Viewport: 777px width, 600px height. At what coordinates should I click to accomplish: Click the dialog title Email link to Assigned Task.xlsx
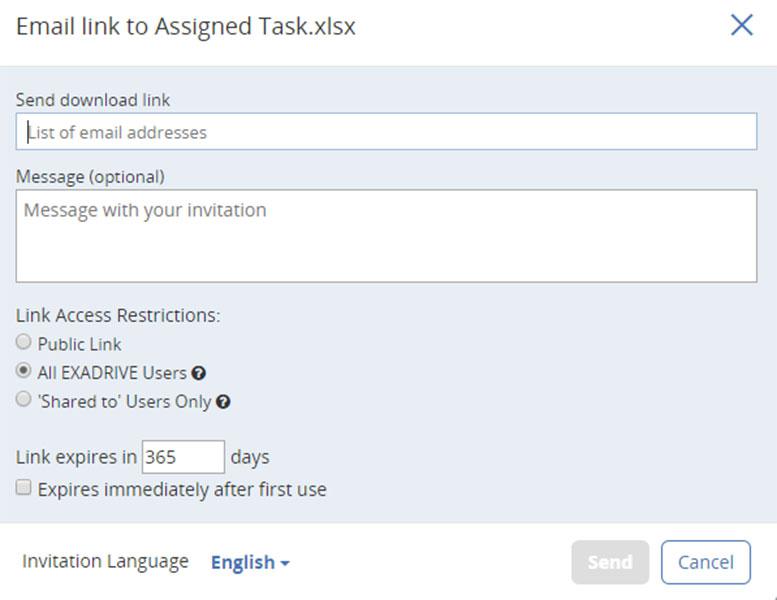pyautogui.click(x=186, y=26)
